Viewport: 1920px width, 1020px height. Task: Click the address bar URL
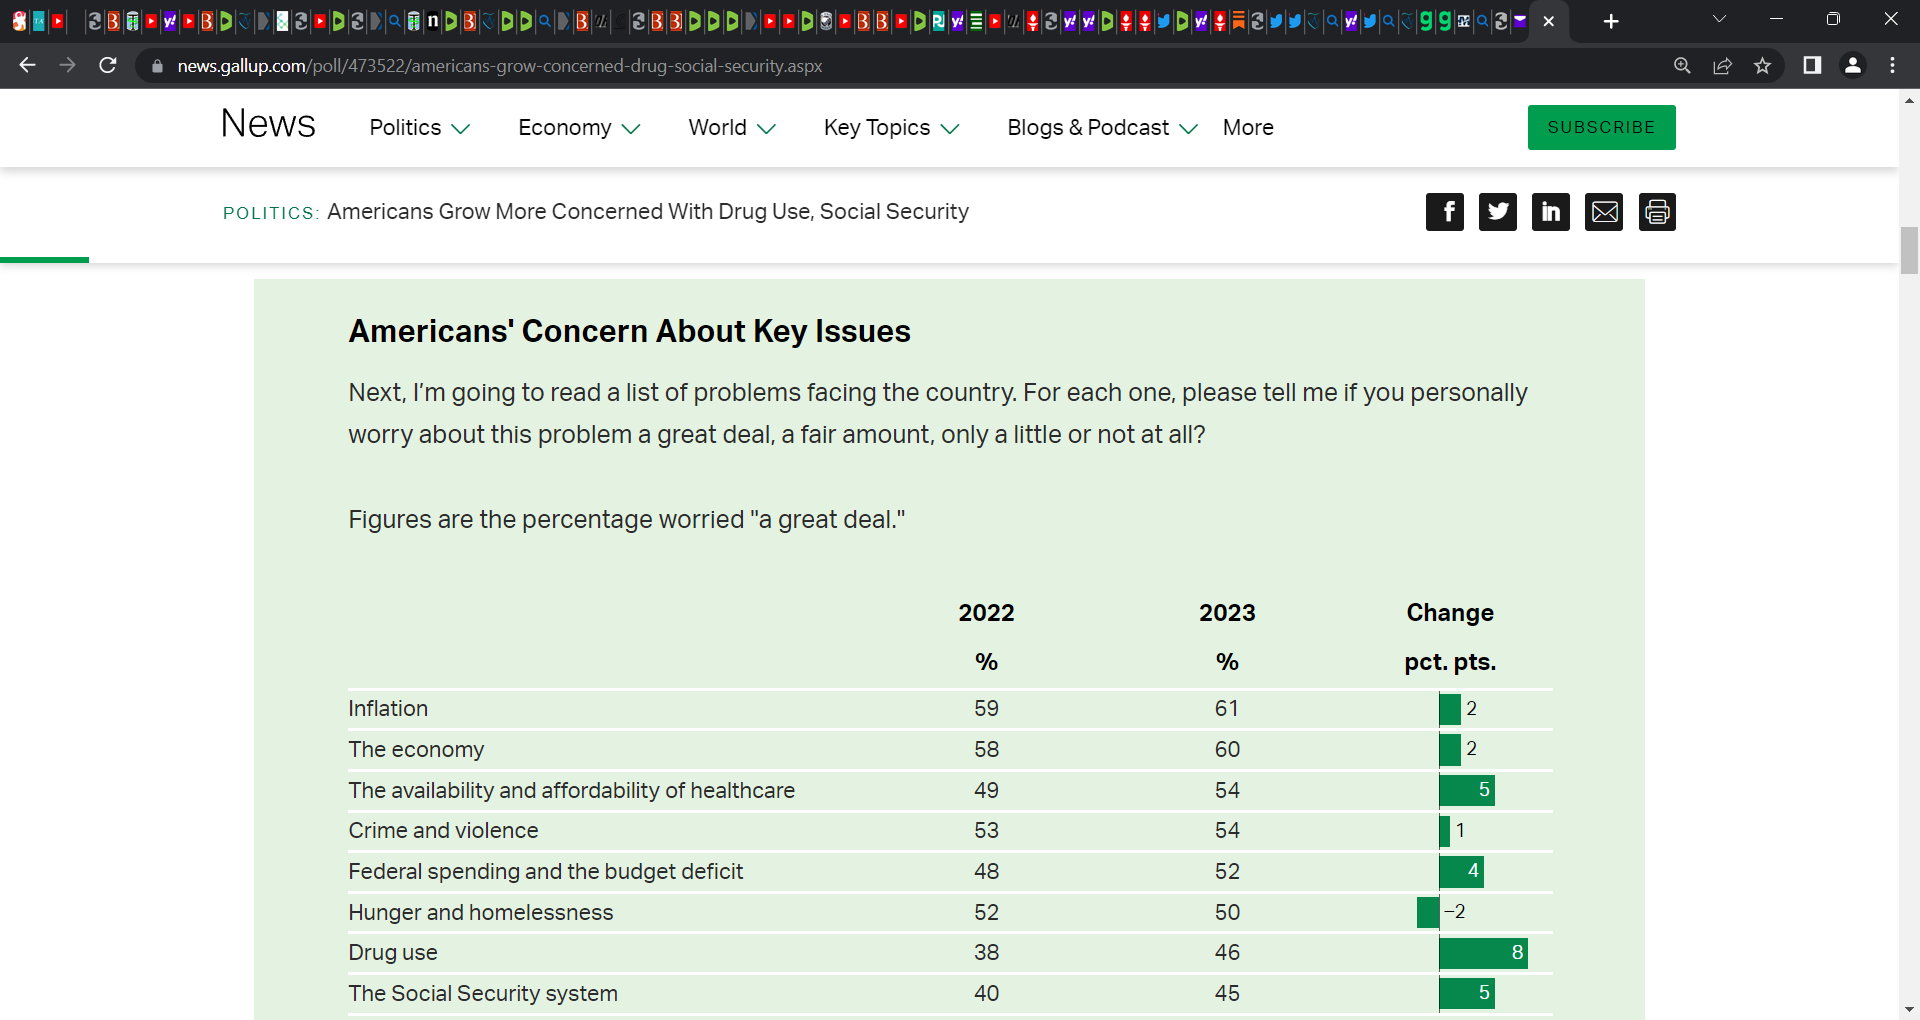[x=500, y=66]
